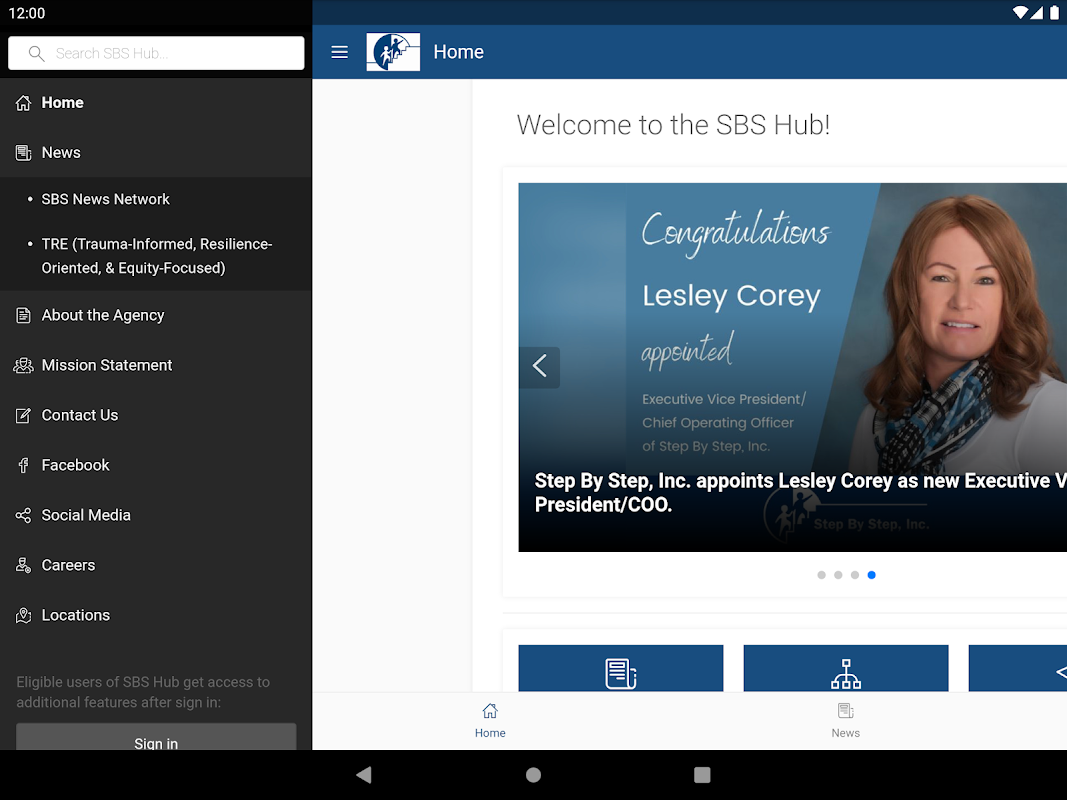
Task: Tap the Wi-Fi status icon
Action: coord(1020,13)
